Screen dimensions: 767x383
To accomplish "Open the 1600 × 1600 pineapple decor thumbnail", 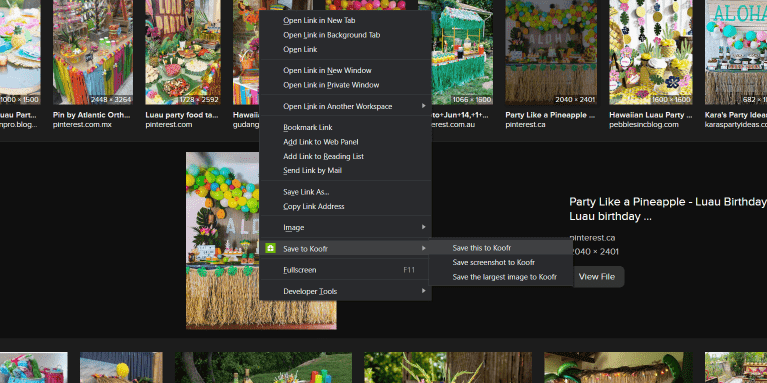I will tap(651, 52).
